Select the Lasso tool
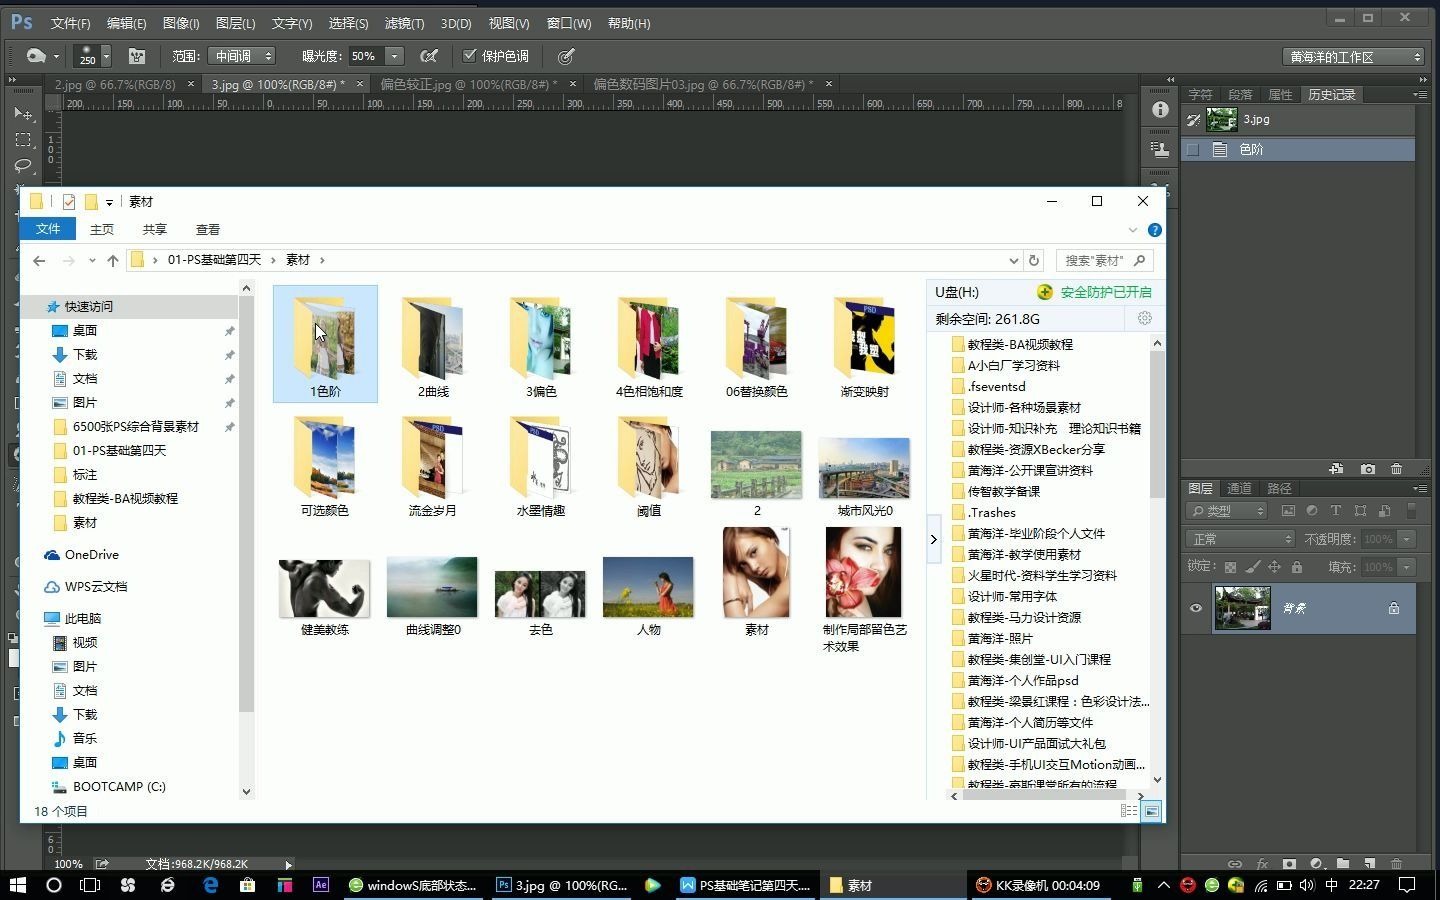Image resolution: width=1440 pixels, height=900 pixels. coord(22,165)
